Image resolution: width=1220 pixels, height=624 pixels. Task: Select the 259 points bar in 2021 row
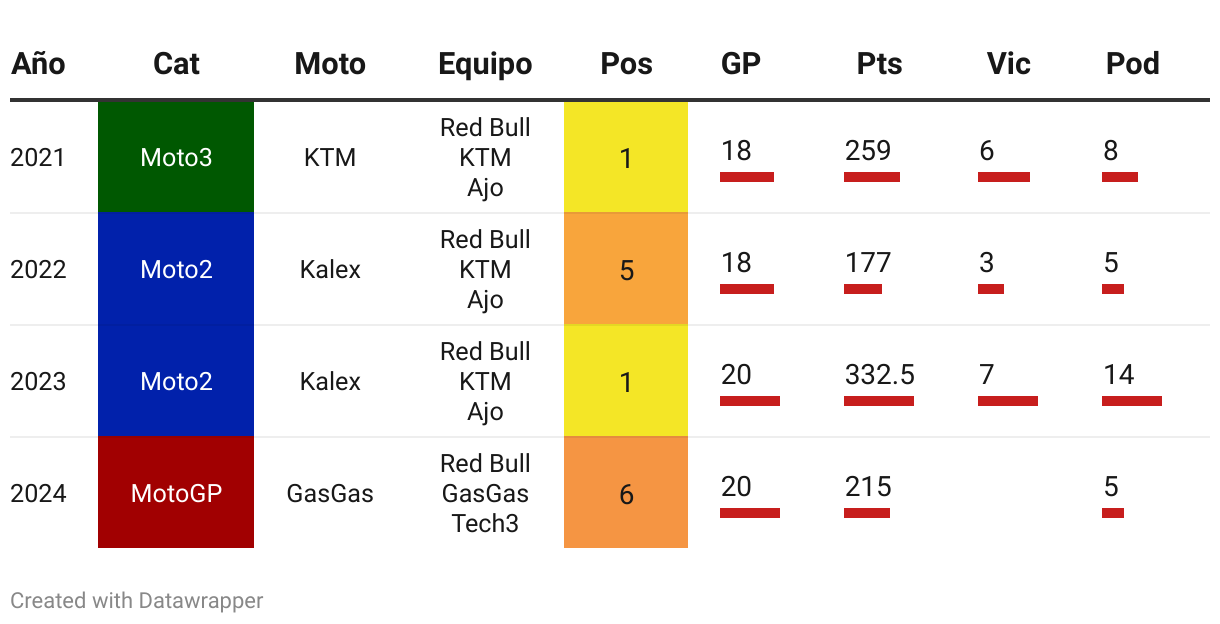pos(872,177)
